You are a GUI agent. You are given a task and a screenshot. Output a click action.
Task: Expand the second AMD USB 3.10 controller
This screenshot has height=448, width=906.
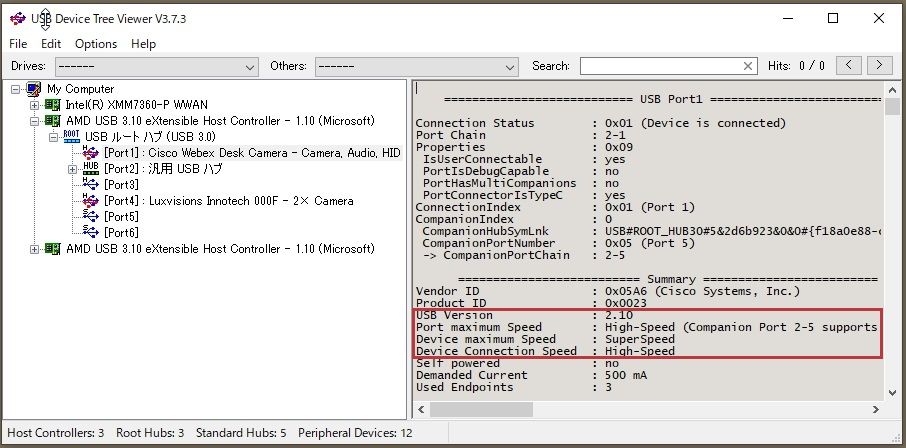tap(35, 249)
